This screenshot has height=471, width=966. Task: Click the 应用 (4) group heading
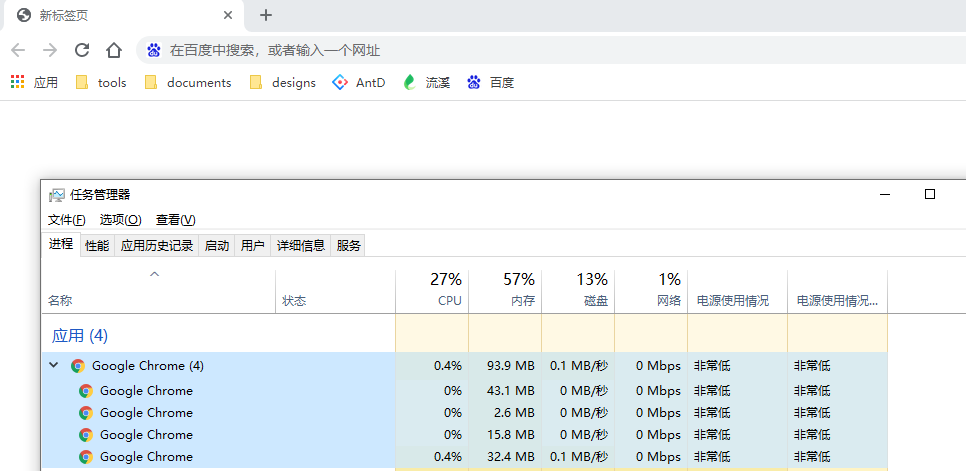80,336
